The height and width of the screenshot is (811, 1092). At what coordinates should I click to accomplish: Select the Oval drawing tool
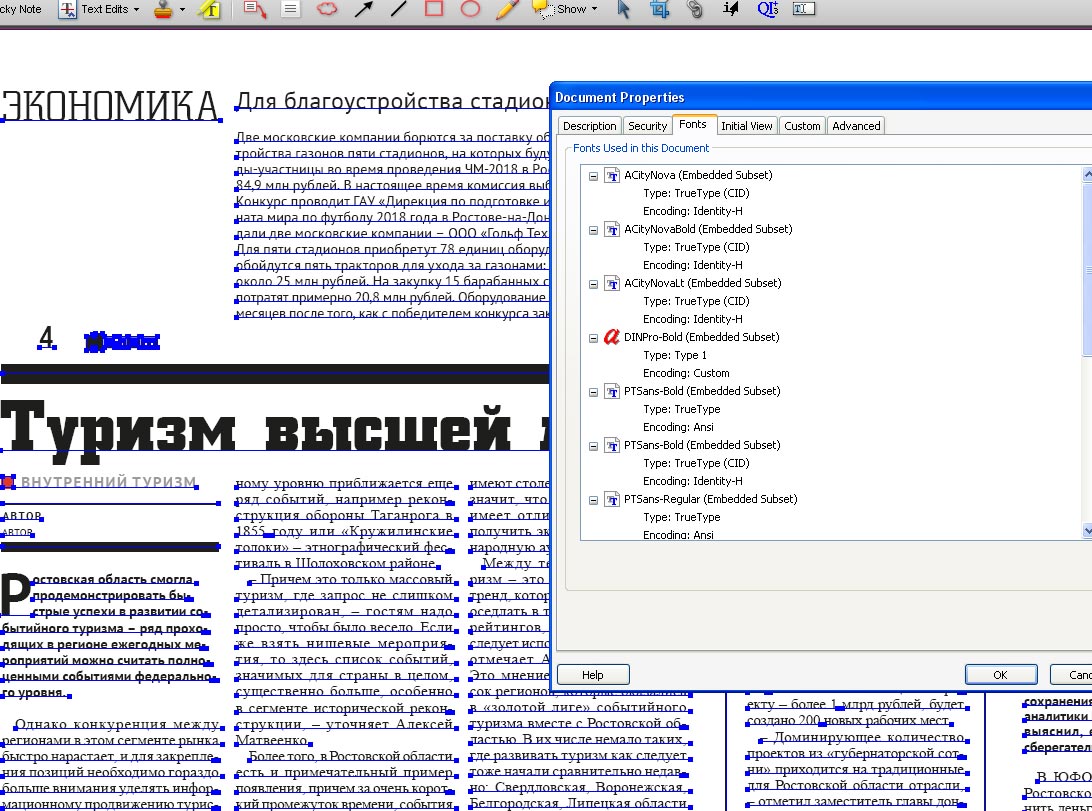[x=471, y=9]
